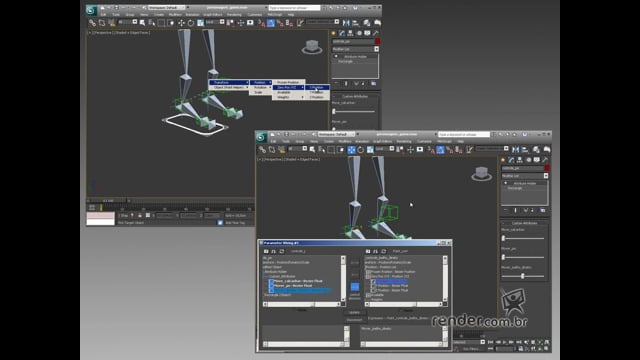This screenshot has width=640, height=360.
Task: Click the ViewCube above the Parameter Wiring dialog
Action: (x=482, y=173)
